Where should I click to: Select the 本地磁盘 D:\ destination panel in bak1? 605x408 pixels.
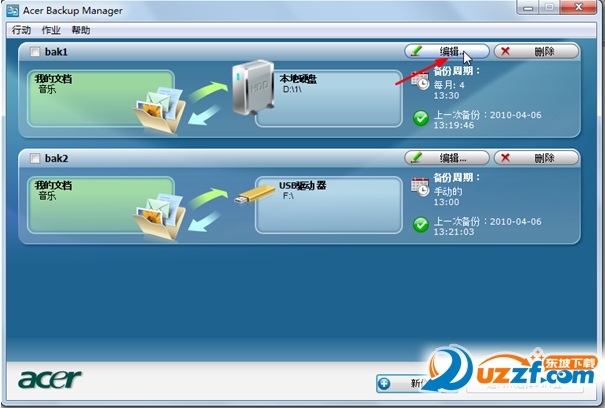[330, 99]
